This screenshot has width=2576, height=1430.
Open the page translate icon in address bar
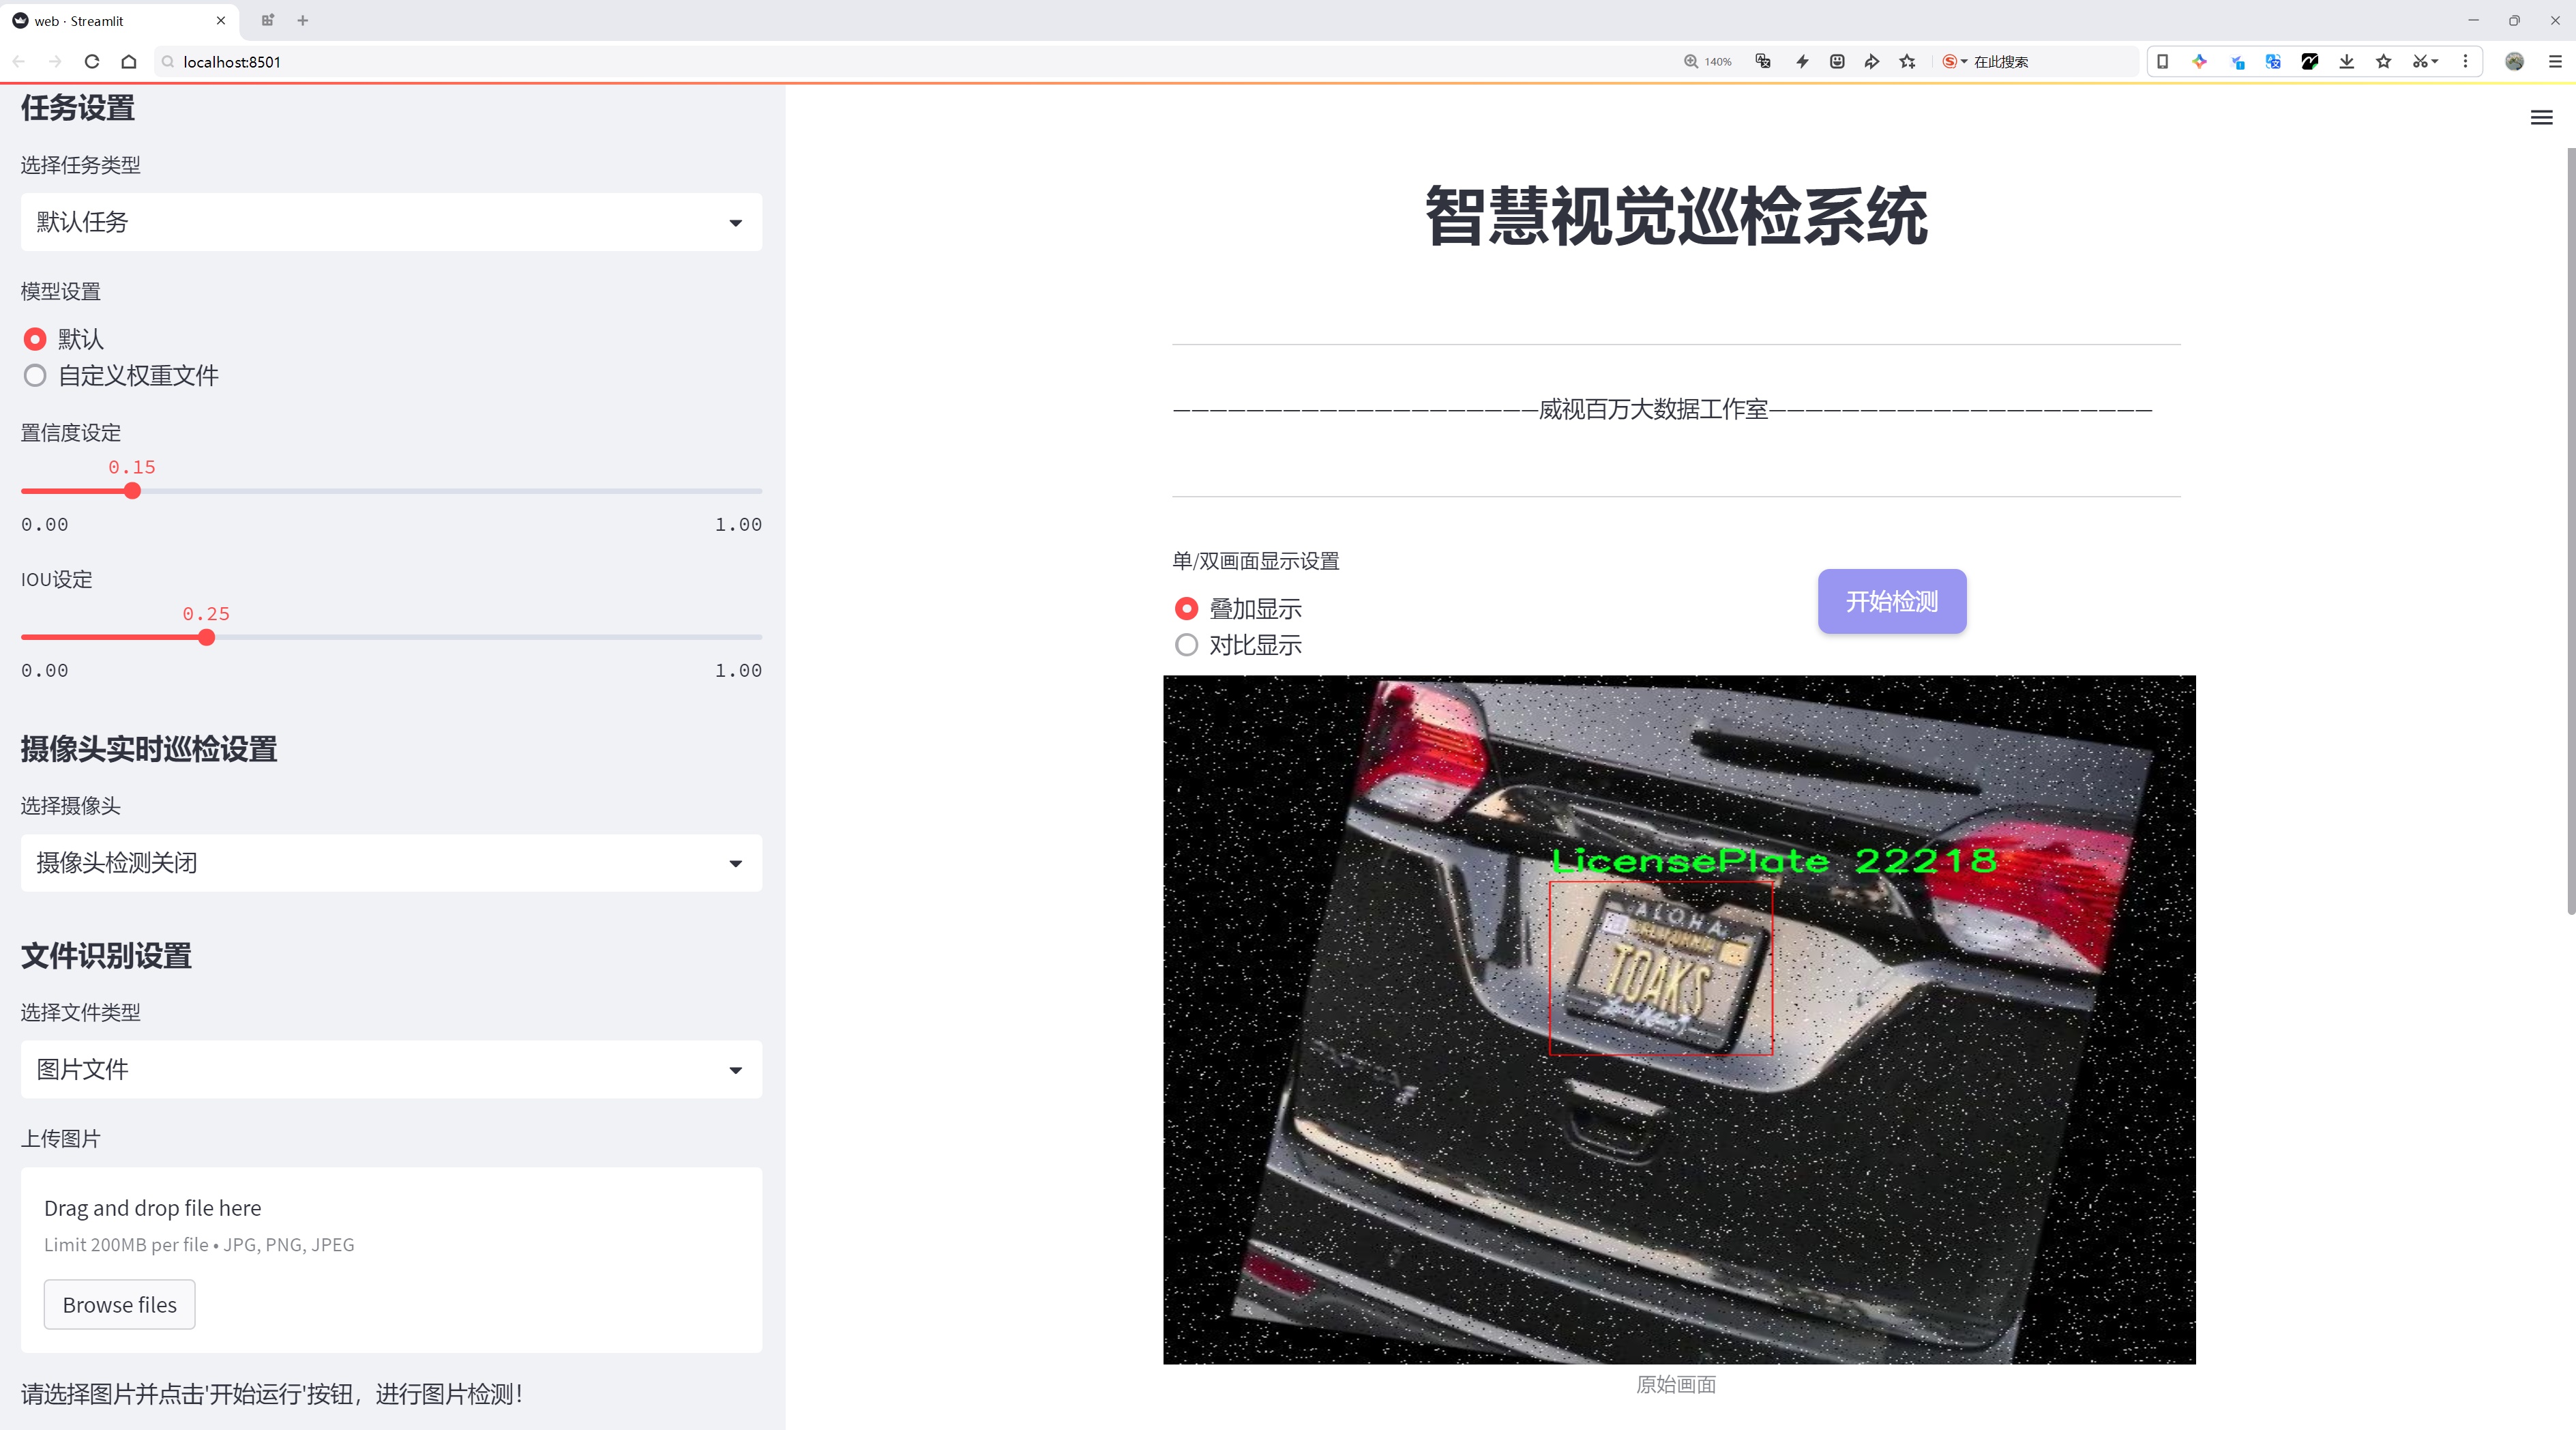tap(1763, 61)
